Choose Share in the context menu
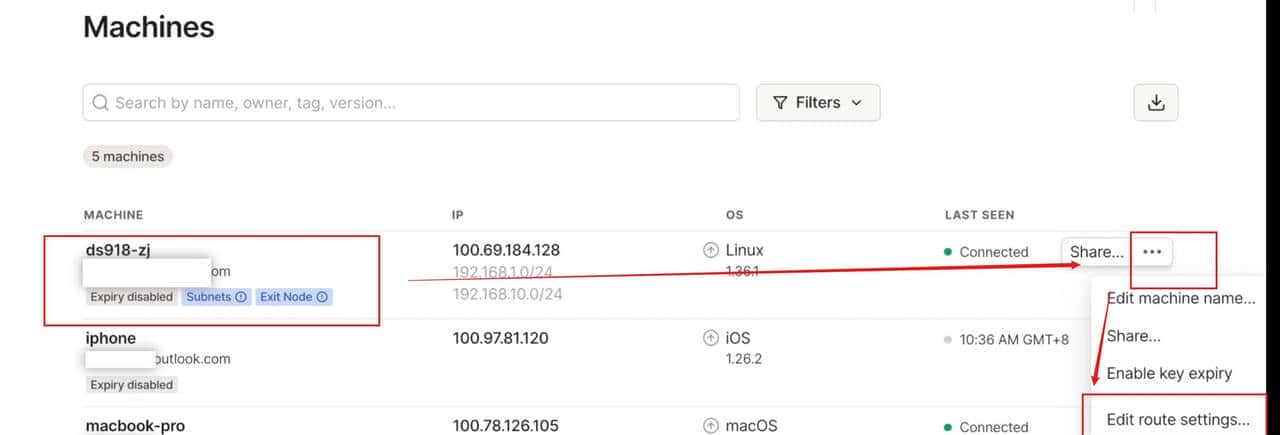The height and width of the screenshot is (435, 1280). (x=1133, y=336)
